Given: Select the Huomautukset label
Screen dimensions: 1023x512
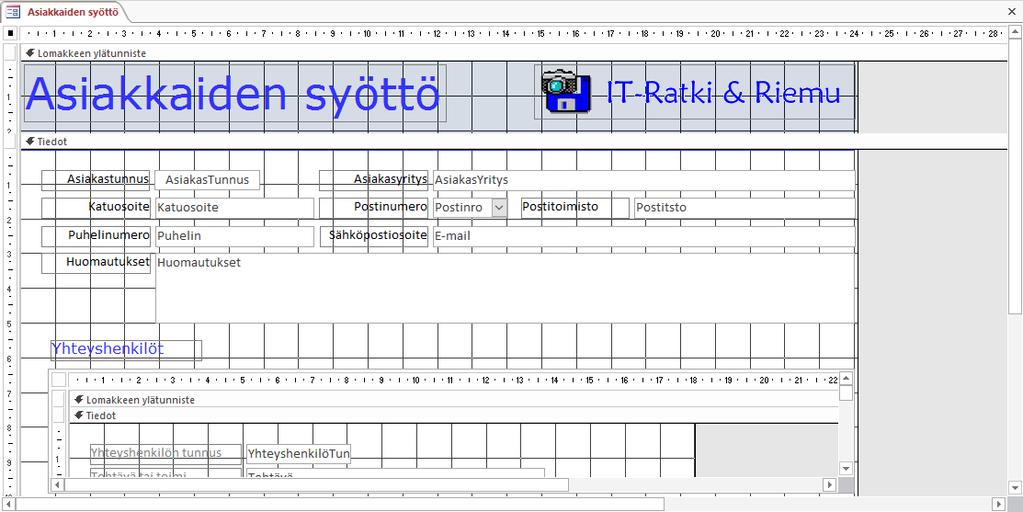Looking at the screenshot, I should coord(96,264).
